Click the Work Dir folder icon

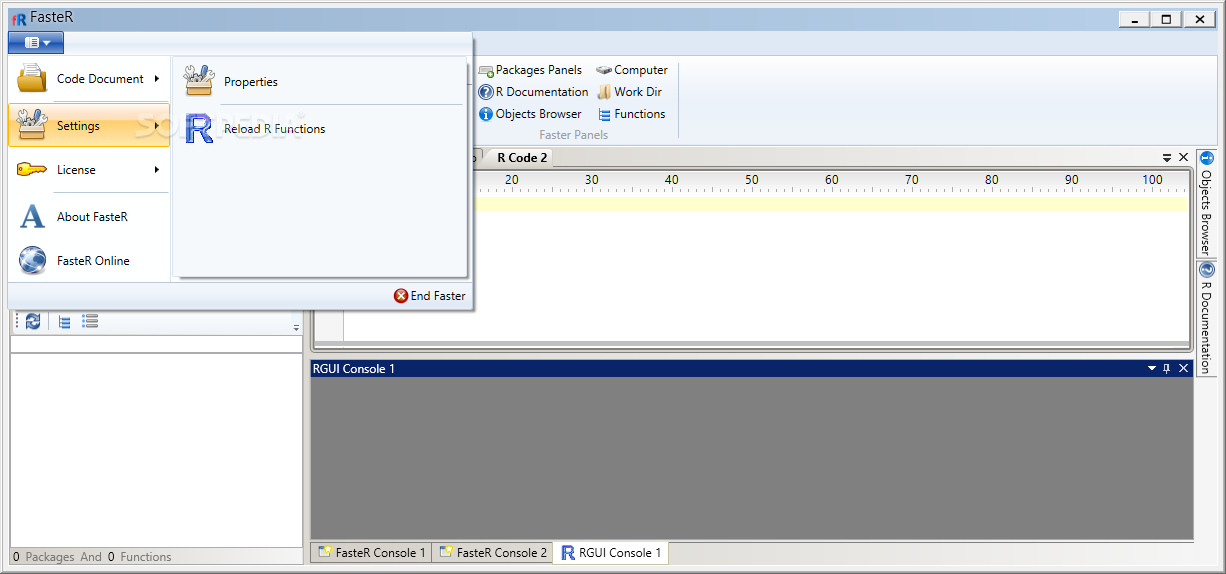604,92
